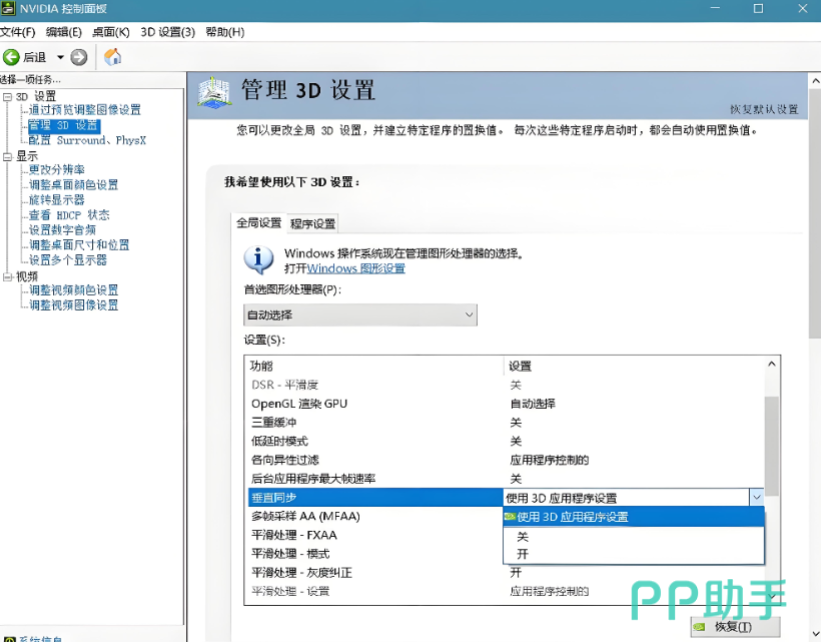This screenshot has height=642, width=821.
Task: Select the 三重缓冲 row
Action: [505, 423]
